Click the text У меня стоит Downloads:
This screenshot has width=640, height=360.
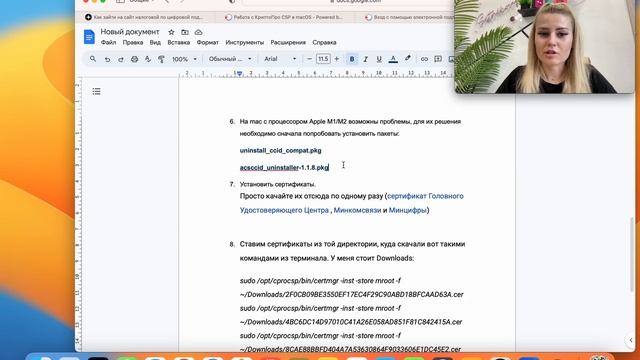coord(372,258)
